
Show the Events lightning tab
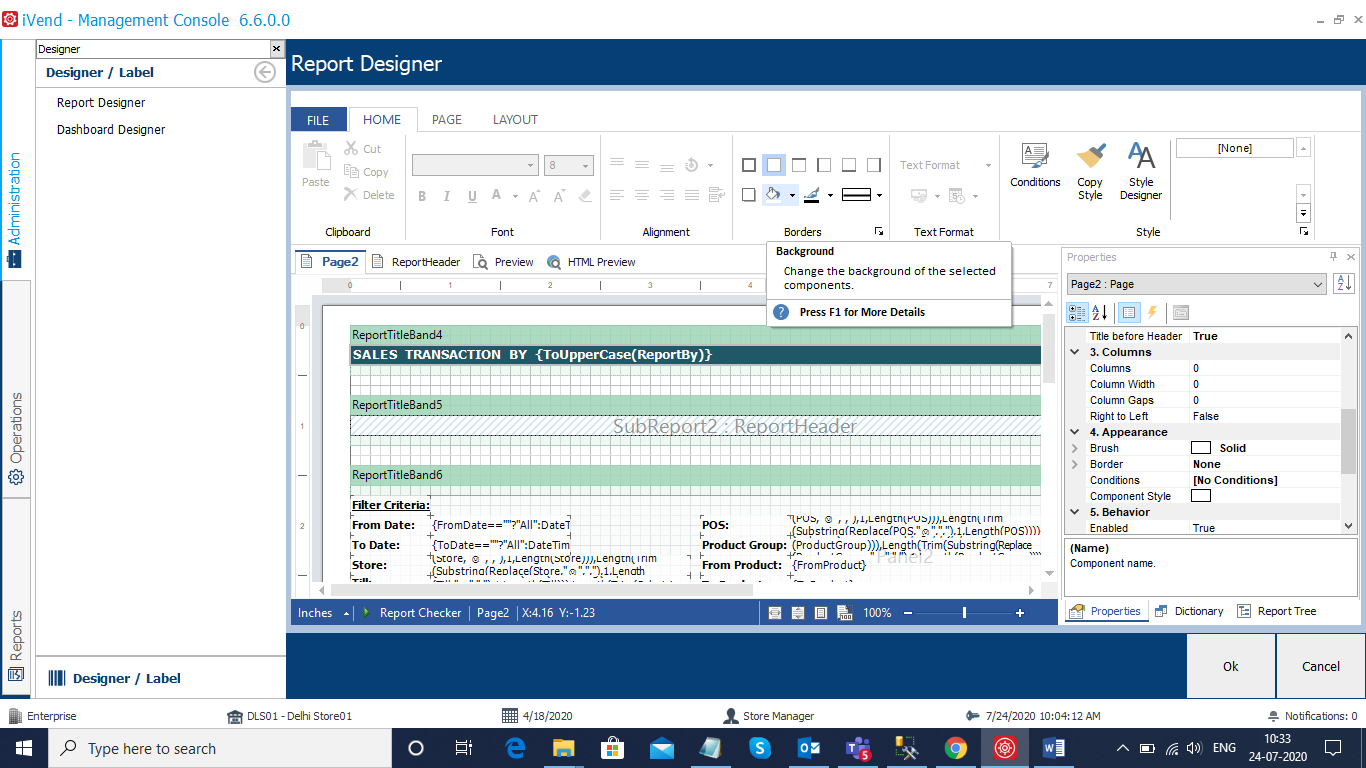coord(1151,312)
